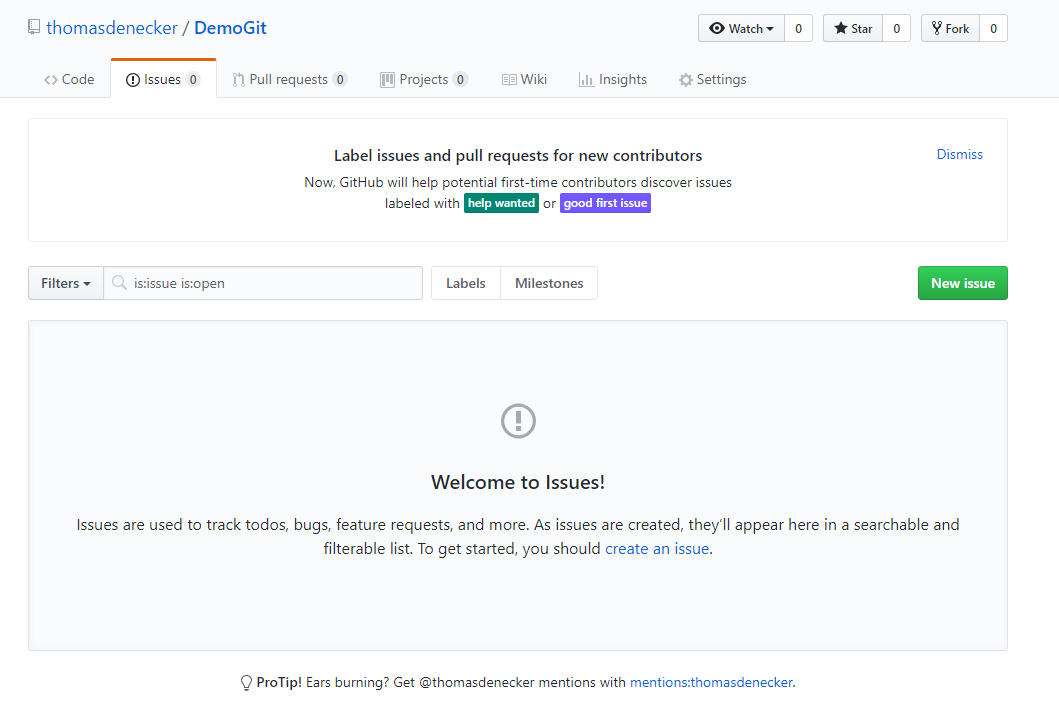Open the DemoGit repository link
Image resolution: width=1059 pixels, height=711 pixels.
230,28
